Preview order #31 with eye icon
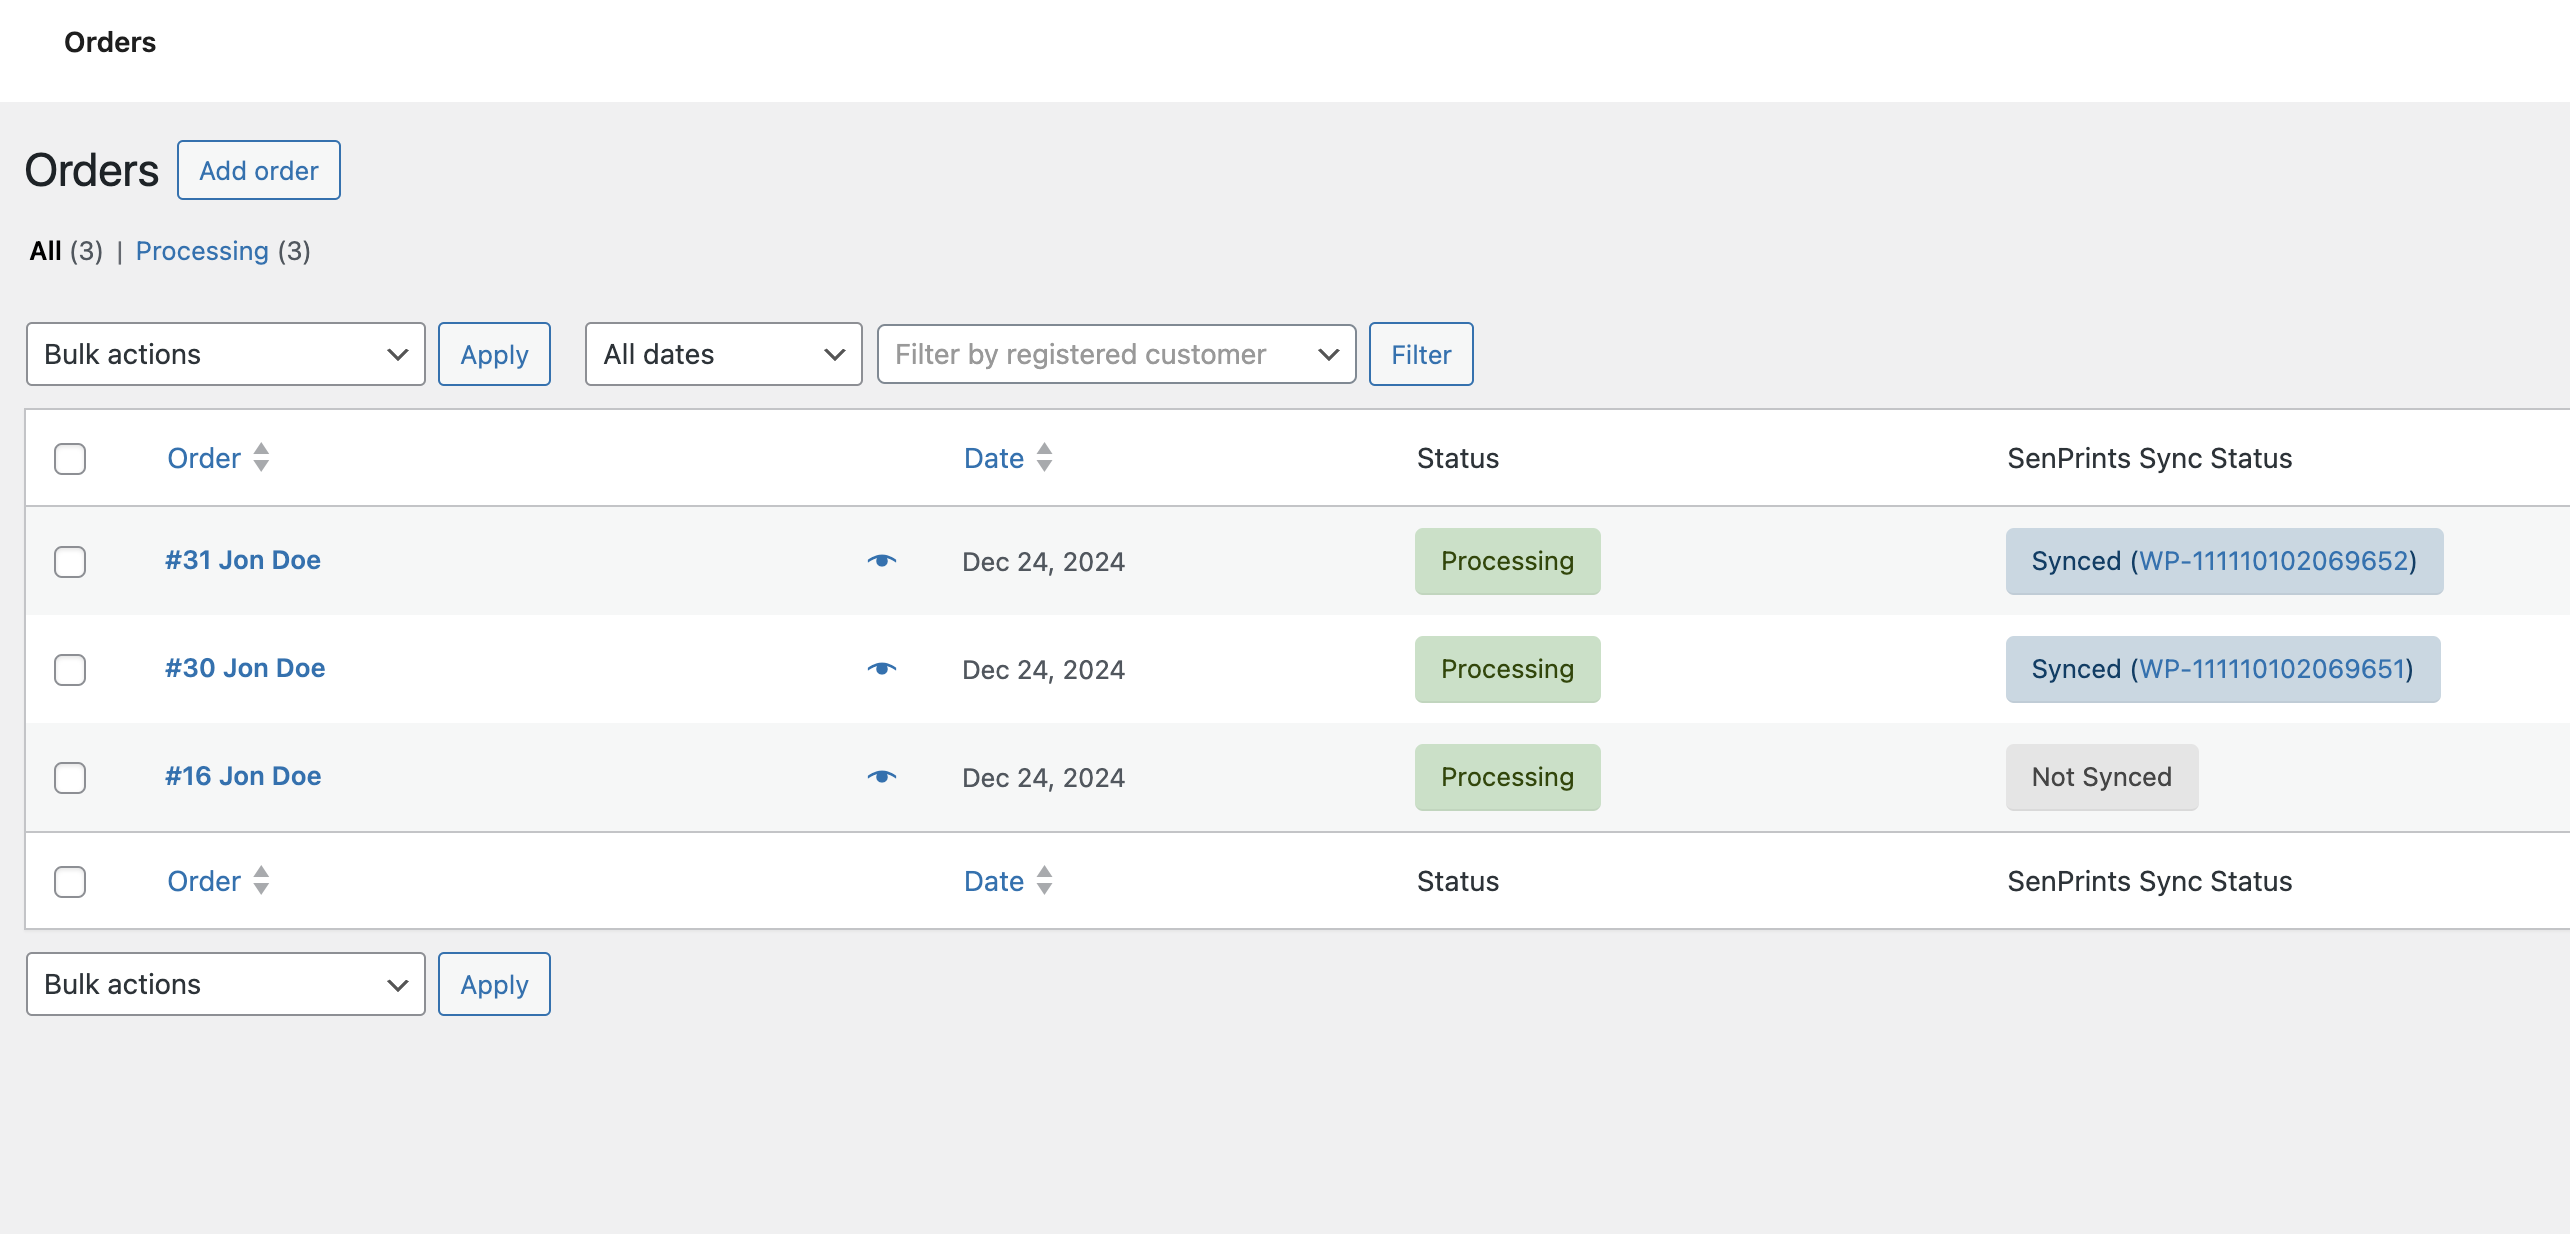Viewport: 2570px width, 1234px height. 881,561
